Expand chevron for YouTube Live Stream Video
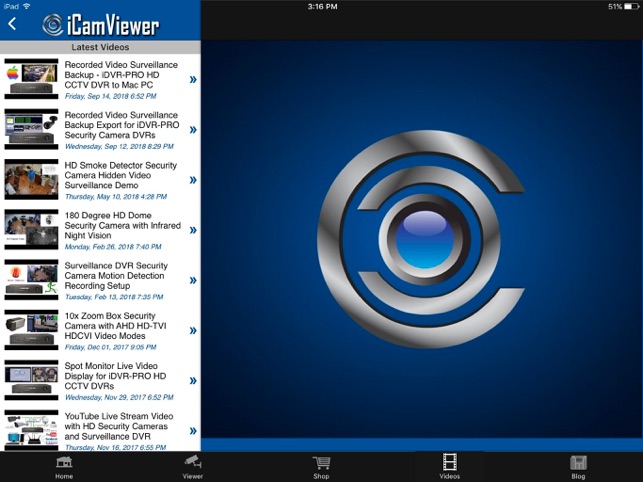Screen dimensions: 643x482 click(193, 431)
